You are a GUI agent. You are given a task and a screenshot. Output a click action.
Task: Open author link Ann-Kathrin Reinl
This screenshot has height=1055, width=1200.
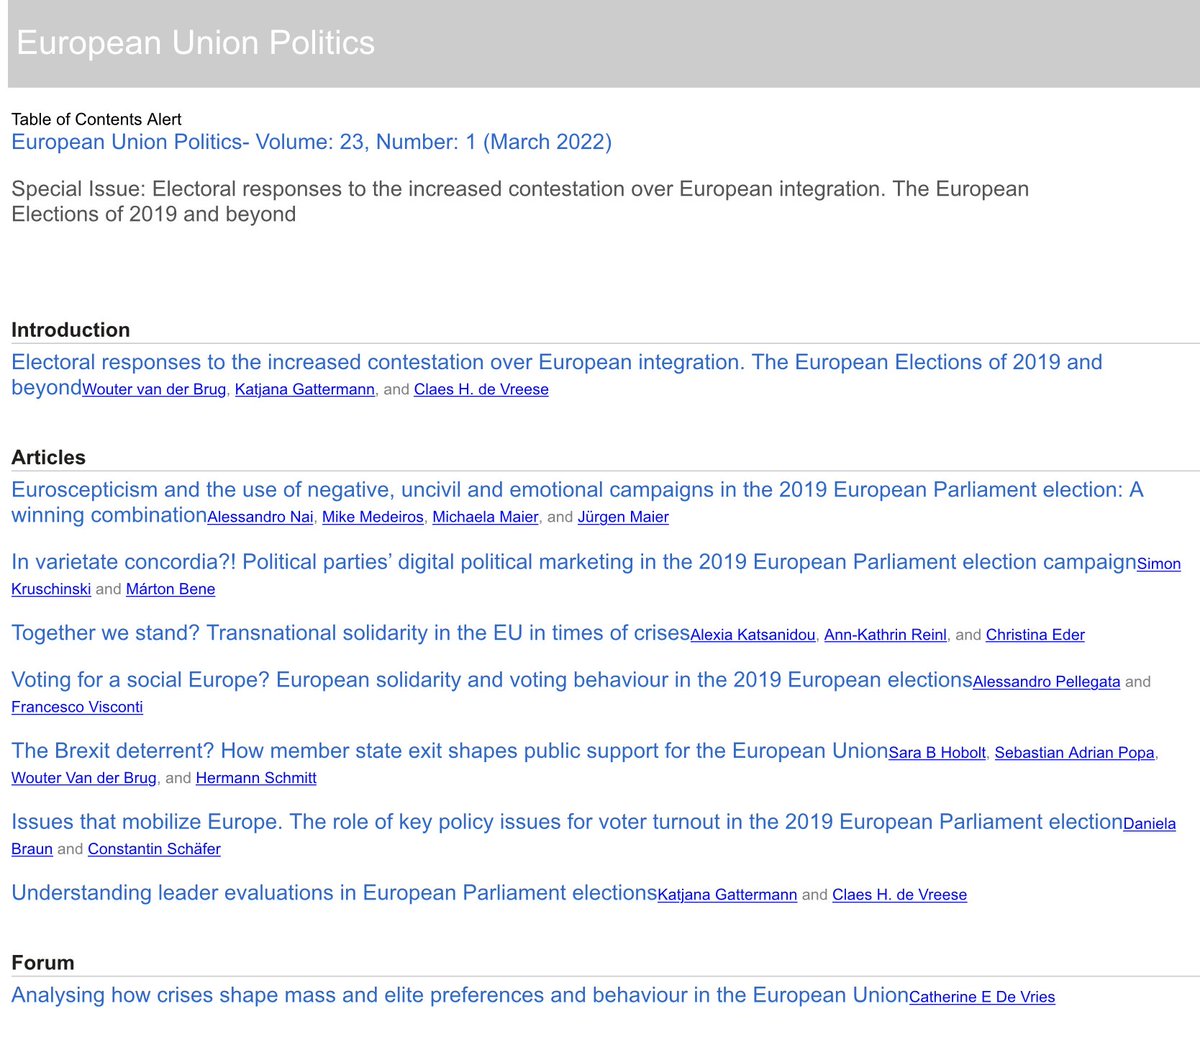click(885, 635)
